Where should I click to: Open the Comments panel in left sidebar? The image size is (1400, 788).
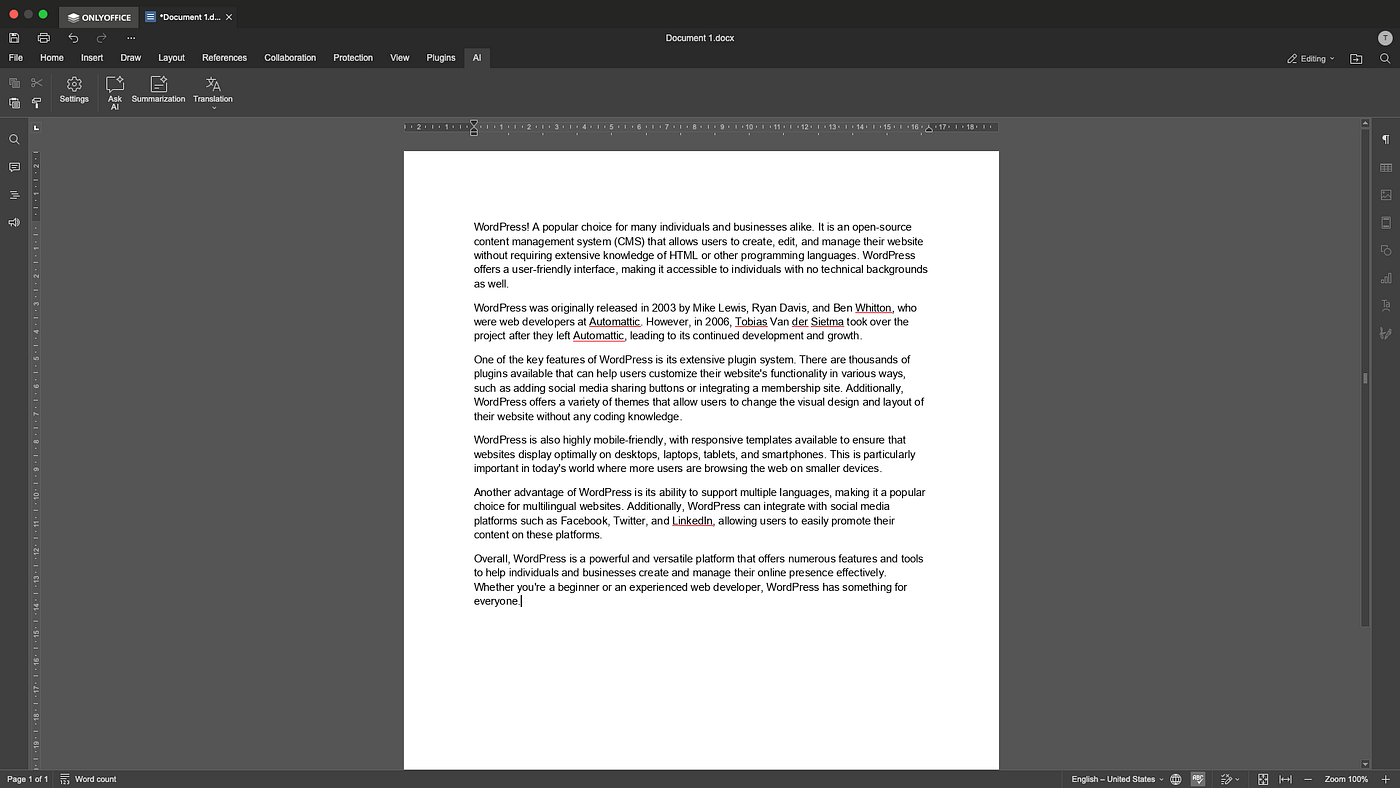(14, 167)
